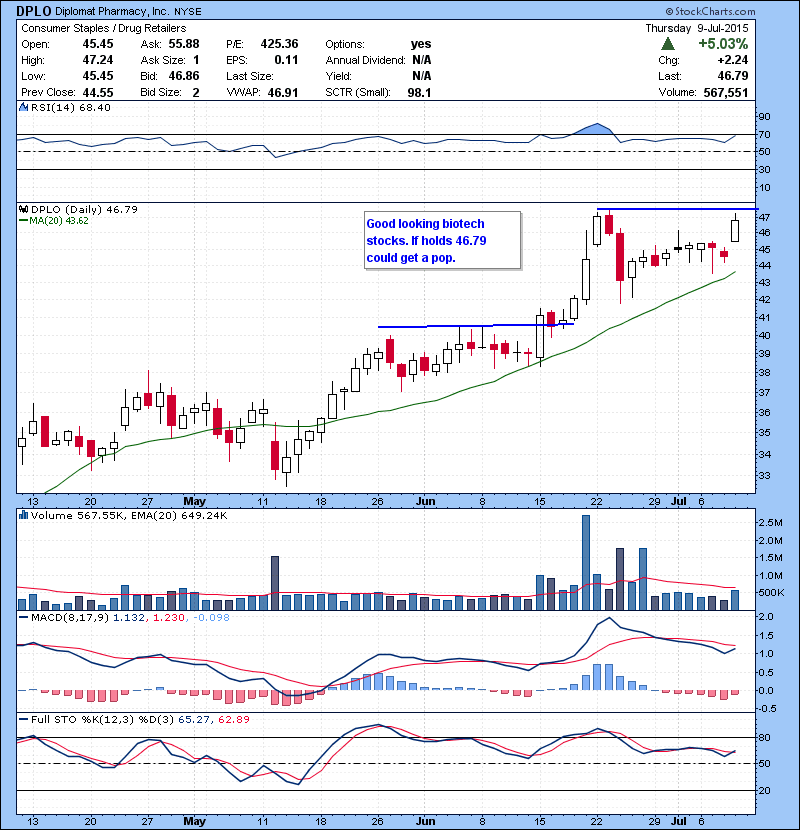Click the +5.03% percent change
800x830 pixels.
click(x=723, y=43)
